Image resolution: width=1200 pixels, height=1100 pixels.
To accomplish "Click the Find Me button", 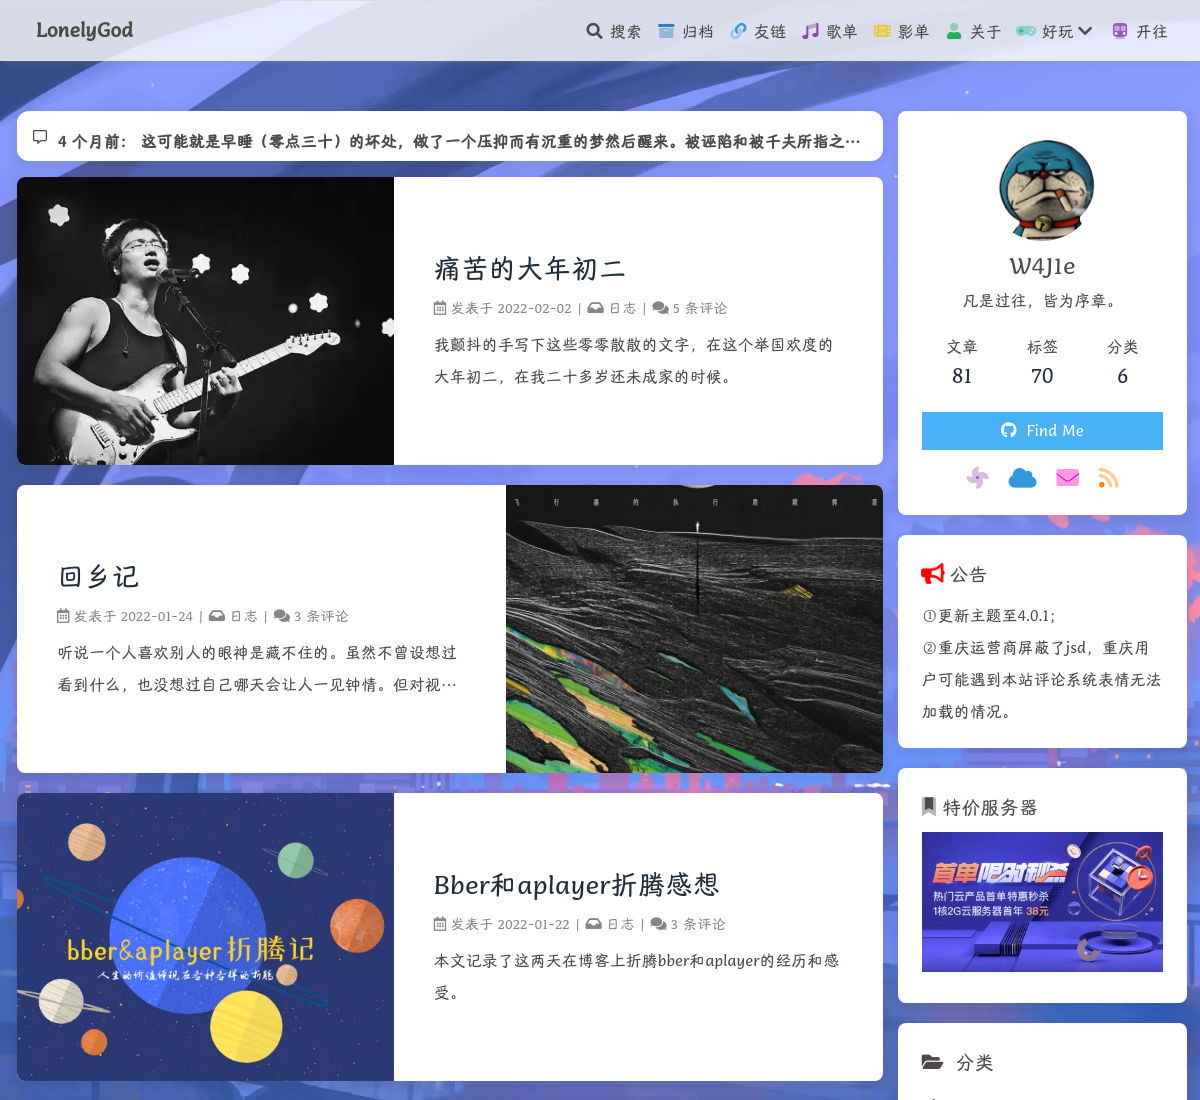I will pos(1042,431).
